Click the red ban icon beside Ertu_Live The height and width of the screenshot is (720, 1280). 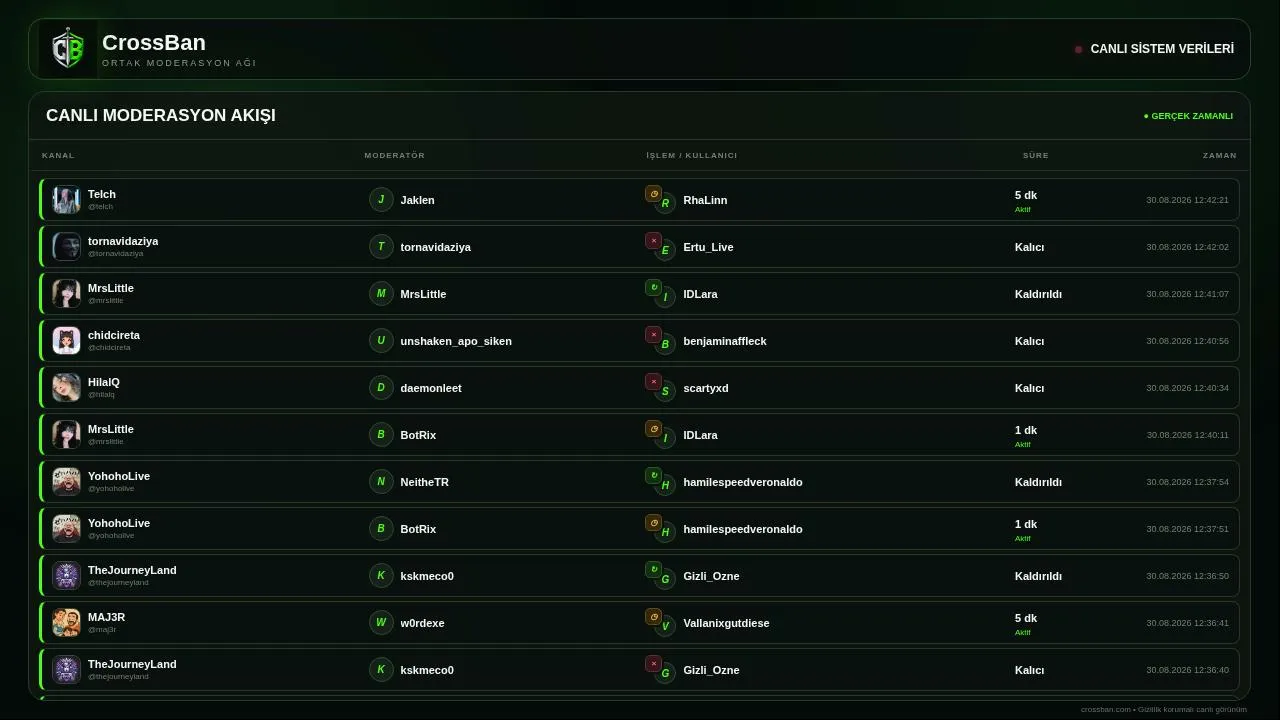click(653, 241)
